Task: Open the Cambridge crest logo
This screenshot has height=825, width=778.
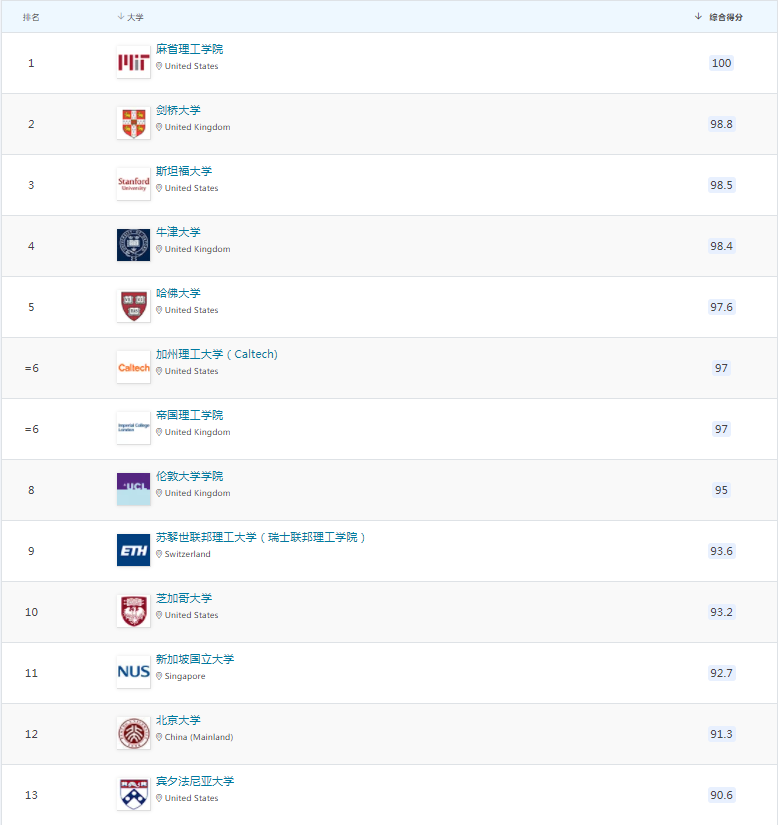Action: pyautogui.click(x=134, y=124)
